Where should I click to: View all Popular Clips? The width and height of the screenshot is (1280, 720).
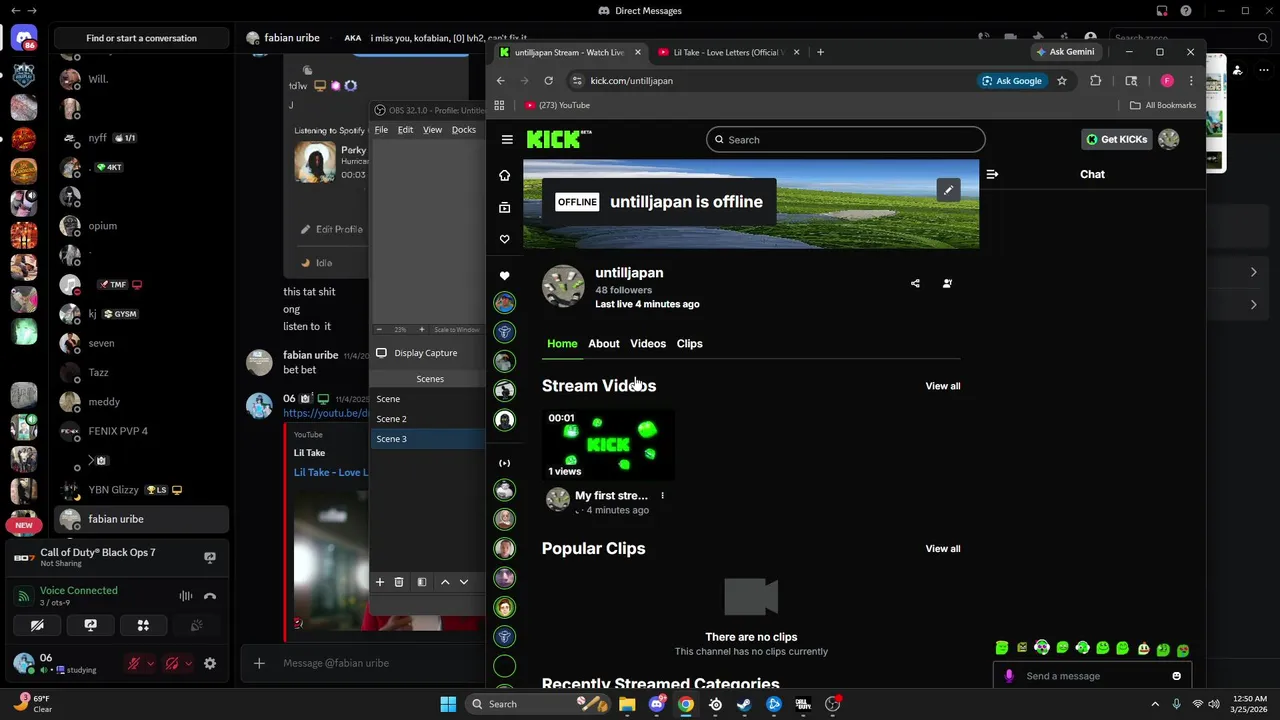pos(943,549)
